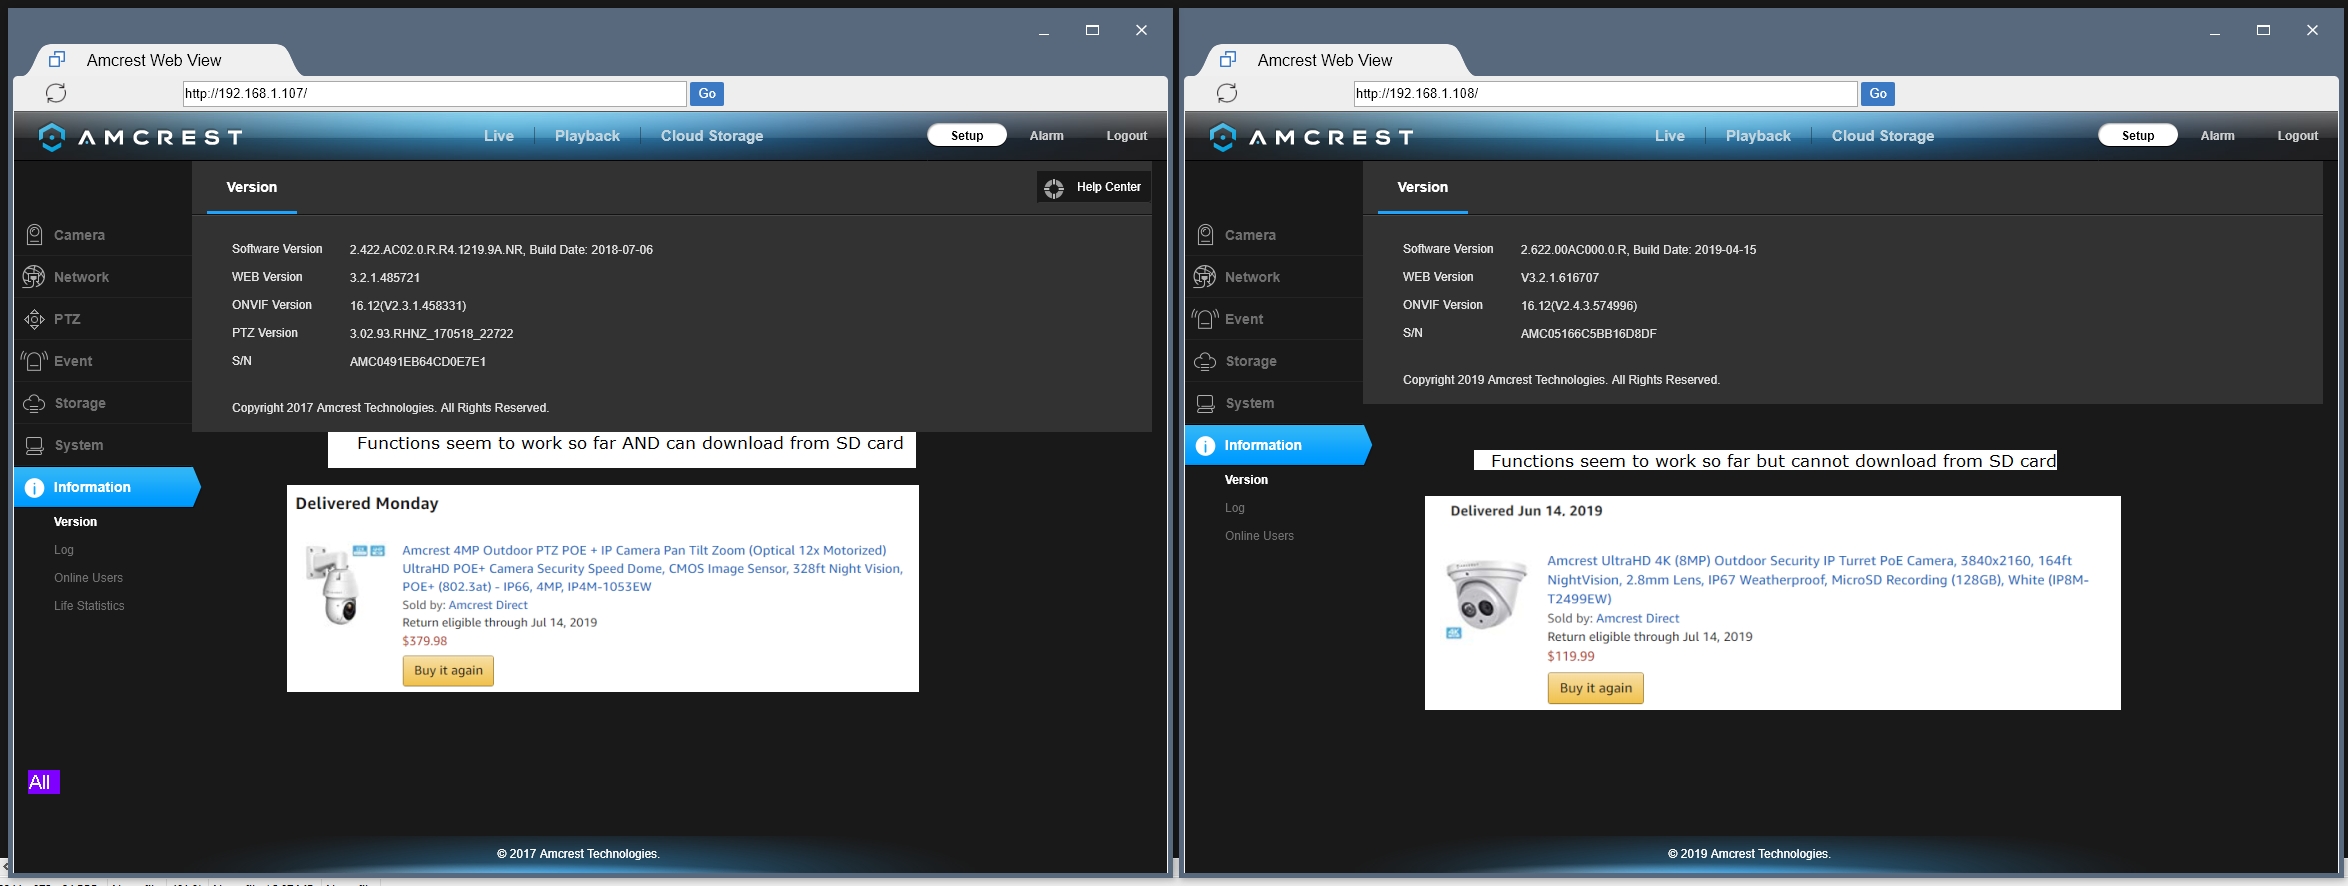Click Storage cloud icon in left window
The image size is (2348, 886).
pos(34,403)
